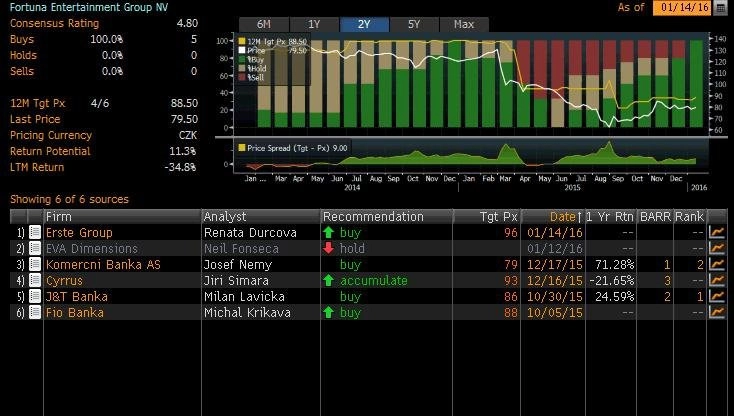Click green up arrow for Cyrrus accumulate
This screenshot has width=734, height=416.
pyautogui.click(x=329, y=280)
